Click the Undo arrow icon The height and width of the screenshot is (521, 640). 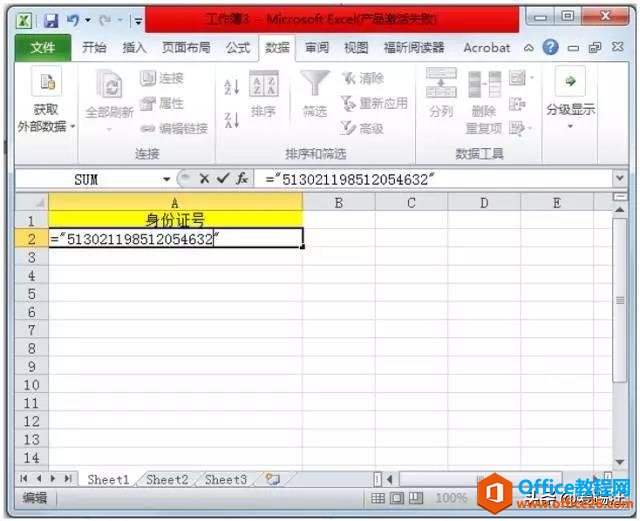73,20
